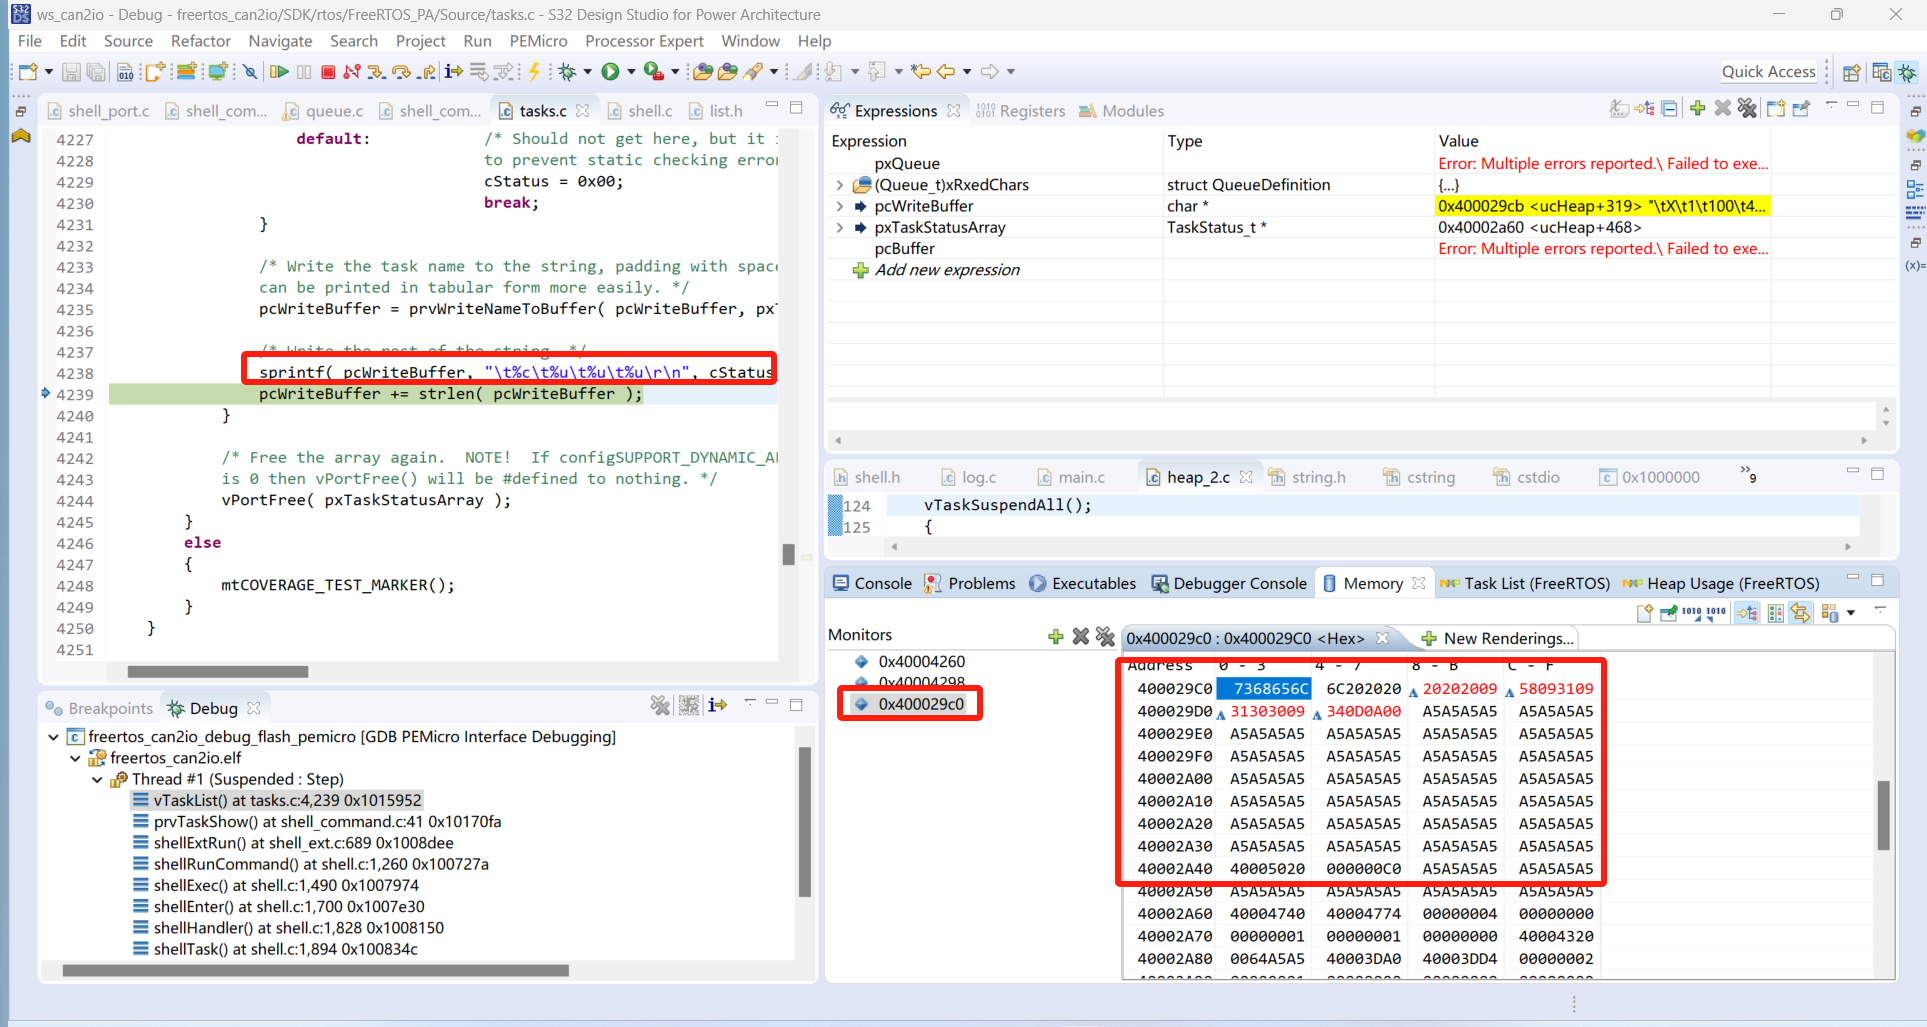Screen dimensions: 1927x1027
Task: Click the Step Into toolbar icon
Action: coord(376,71)
